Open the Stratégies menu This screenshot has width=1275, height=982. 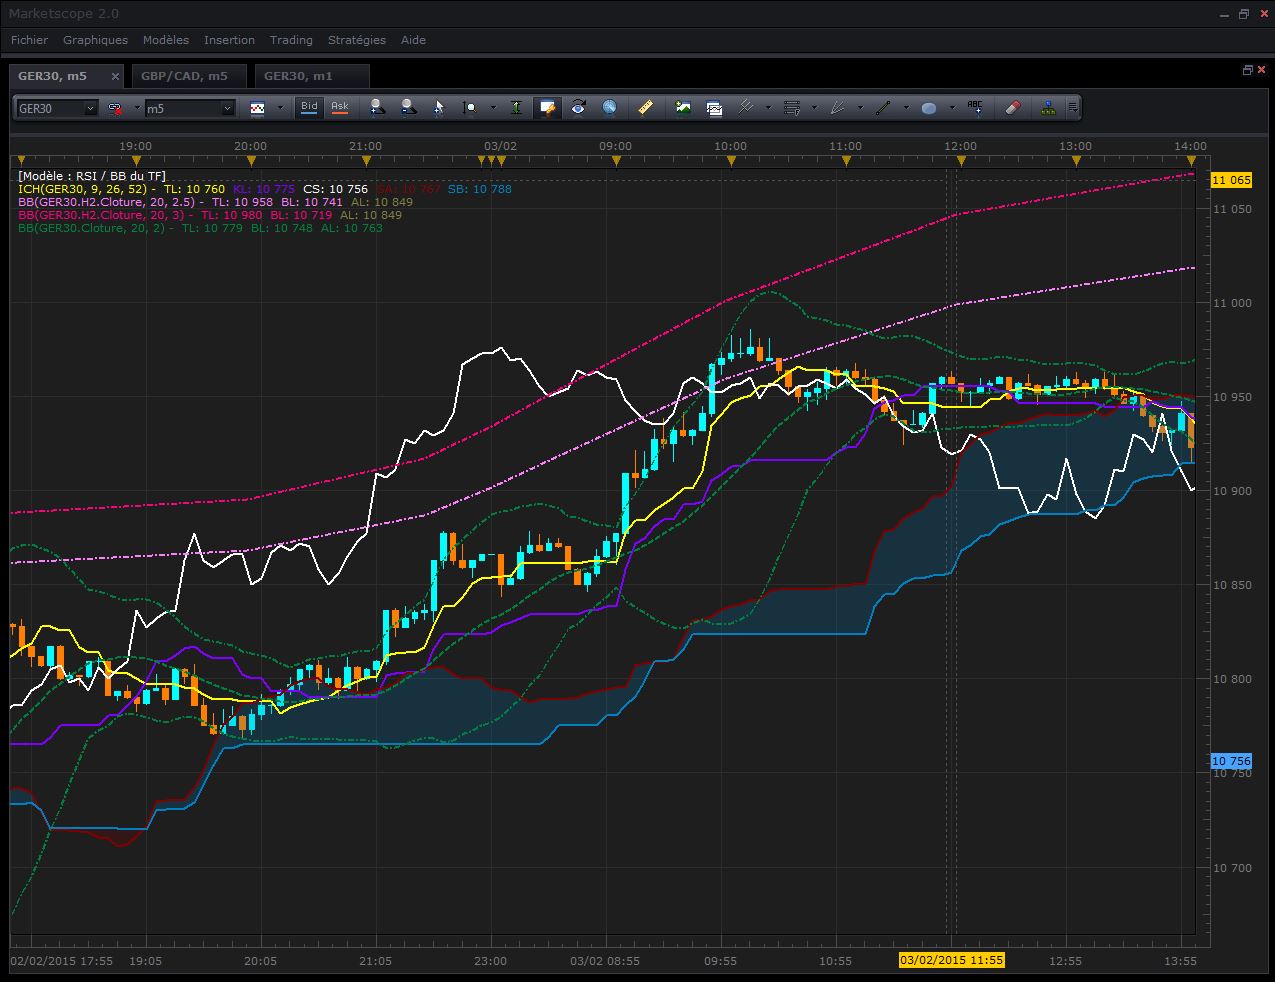tap(356, 40)
